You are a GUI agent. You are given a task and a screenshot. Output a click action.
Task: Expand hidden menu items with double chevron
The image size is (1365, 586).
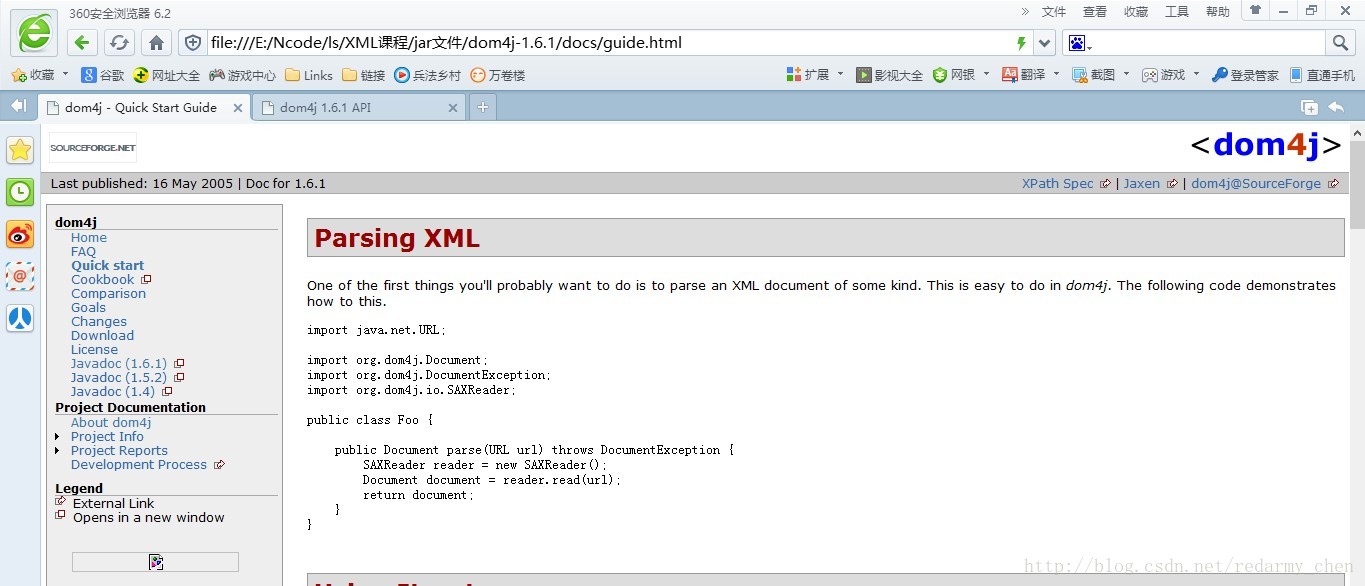1025,12
